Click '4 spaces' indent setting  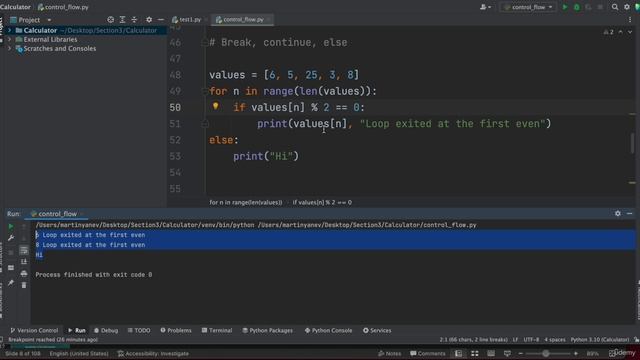555,340
